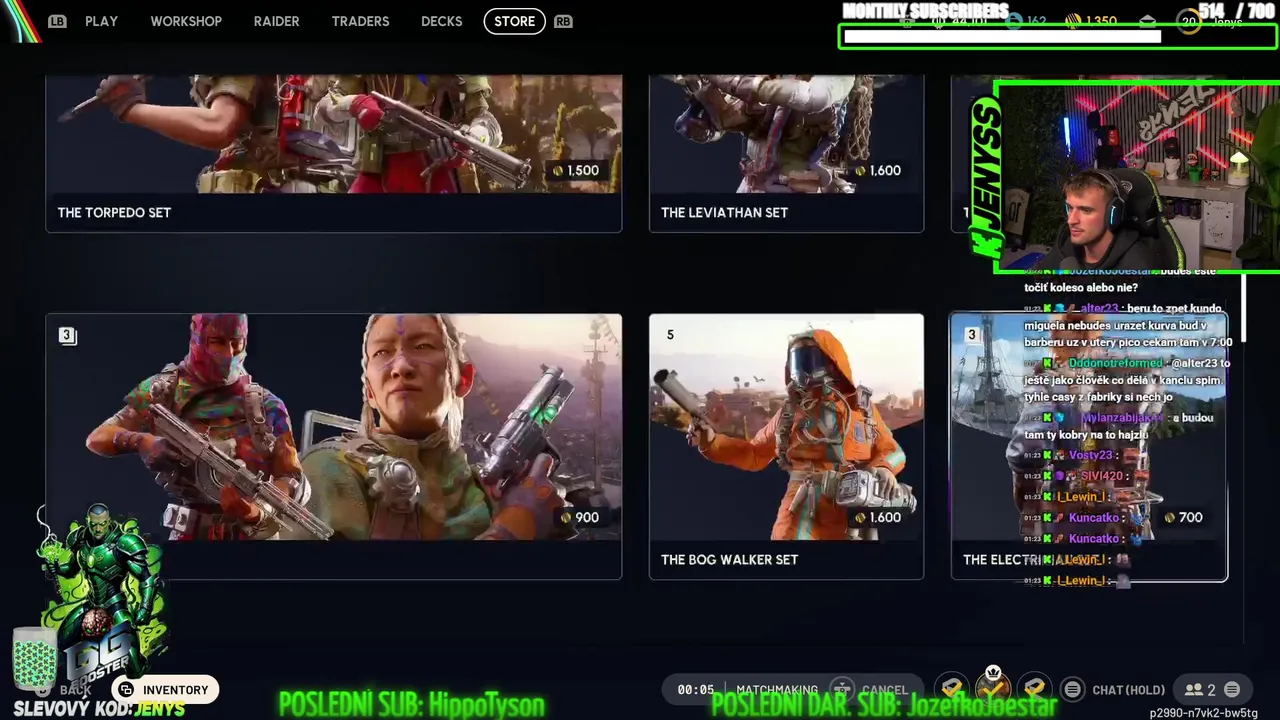
Task: Click the 1,500 price on Torpedo Set
Action: (575, 170)
